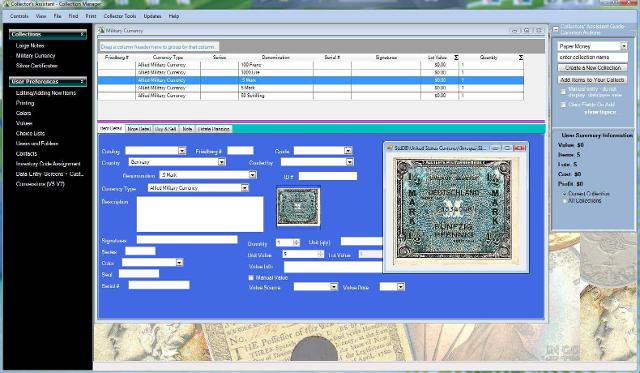Toggle the Manual entry checkbox in guide panel

[563, 92]
